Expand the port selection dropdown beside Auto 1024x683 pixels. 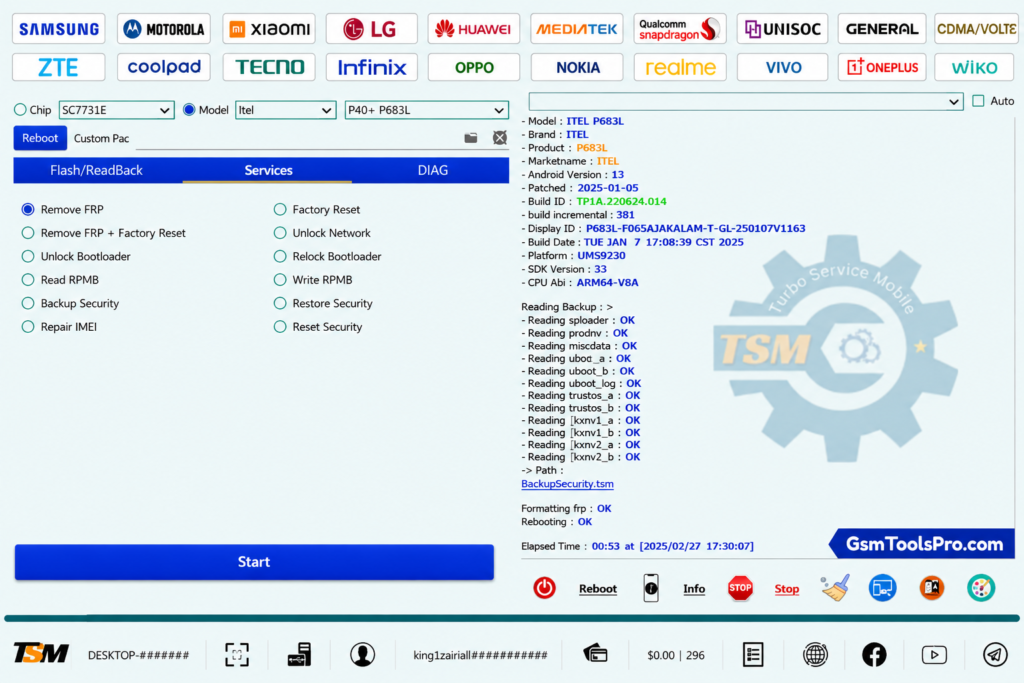coord(746,101)
